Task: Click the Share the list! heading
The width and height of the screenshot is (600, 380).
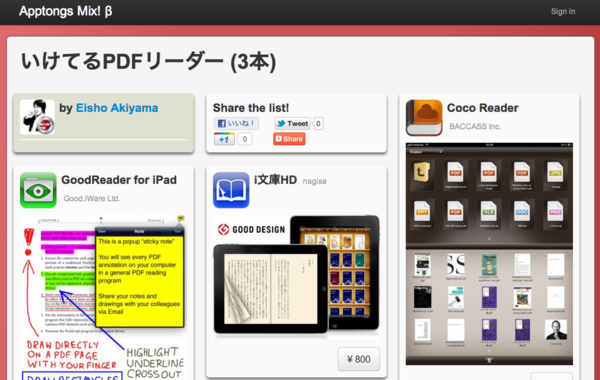Action: click(251, 108)
